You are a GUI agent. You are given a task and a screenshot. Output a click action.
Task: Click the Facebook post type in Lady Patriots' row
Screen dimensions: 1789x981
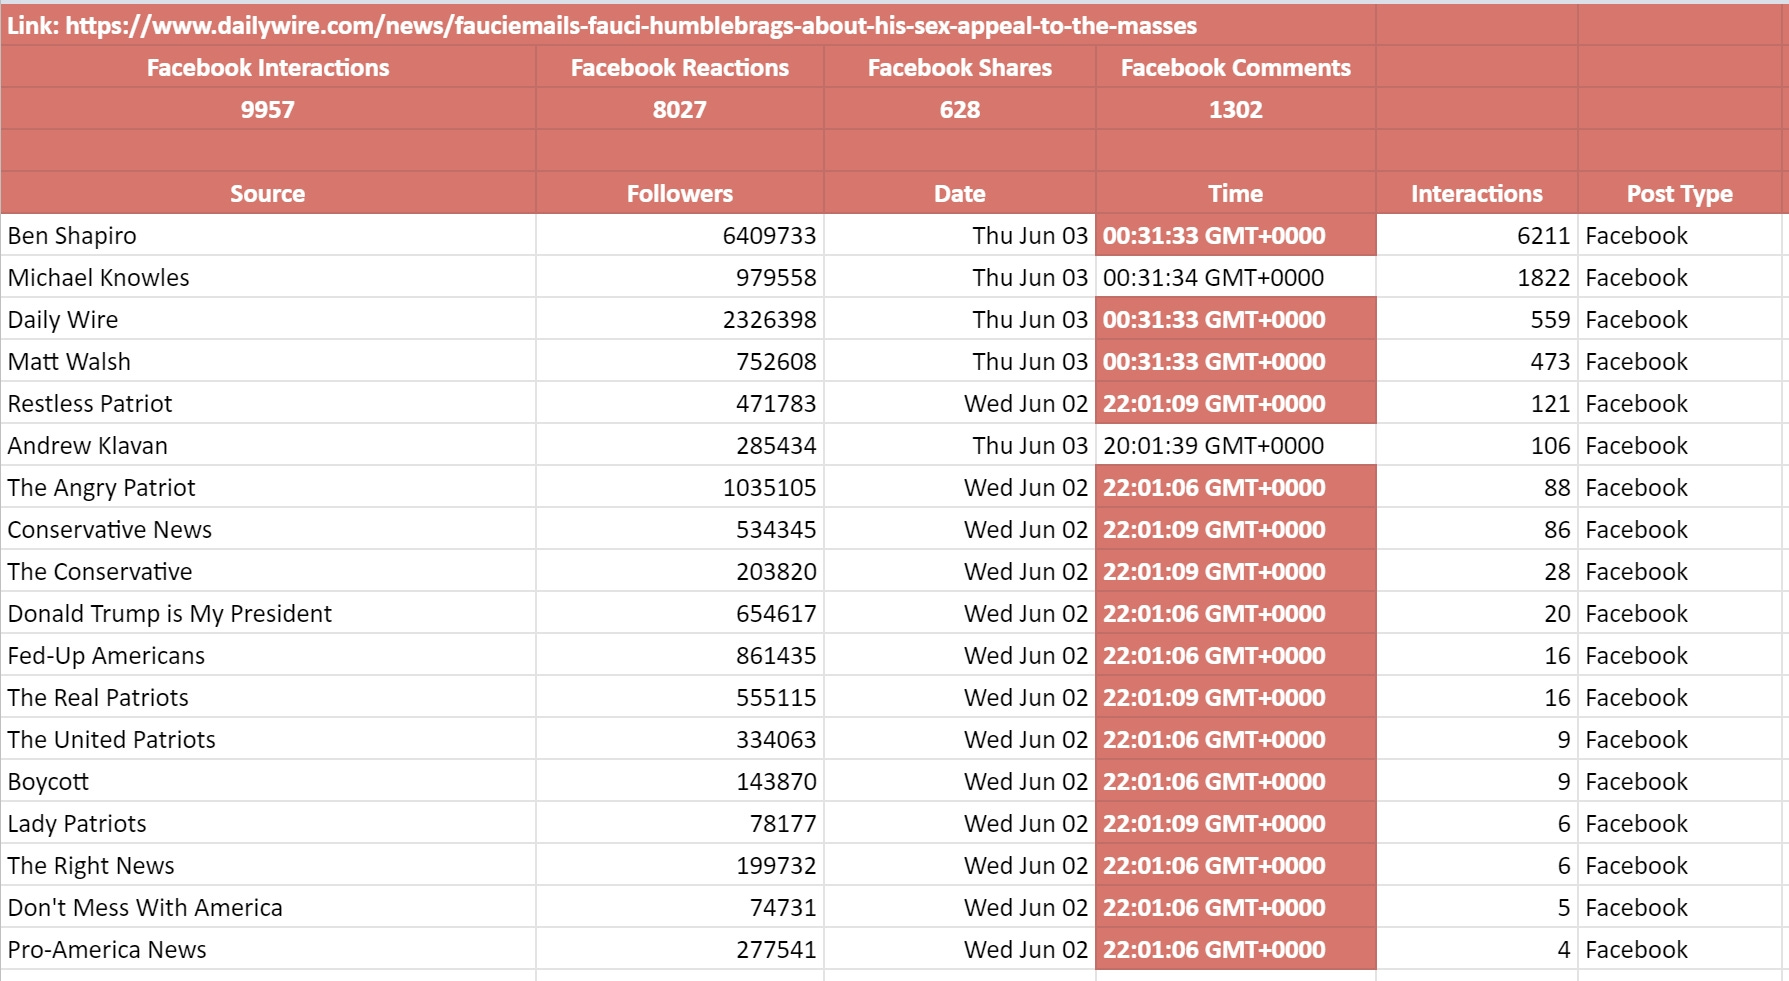pos(1680,823)
